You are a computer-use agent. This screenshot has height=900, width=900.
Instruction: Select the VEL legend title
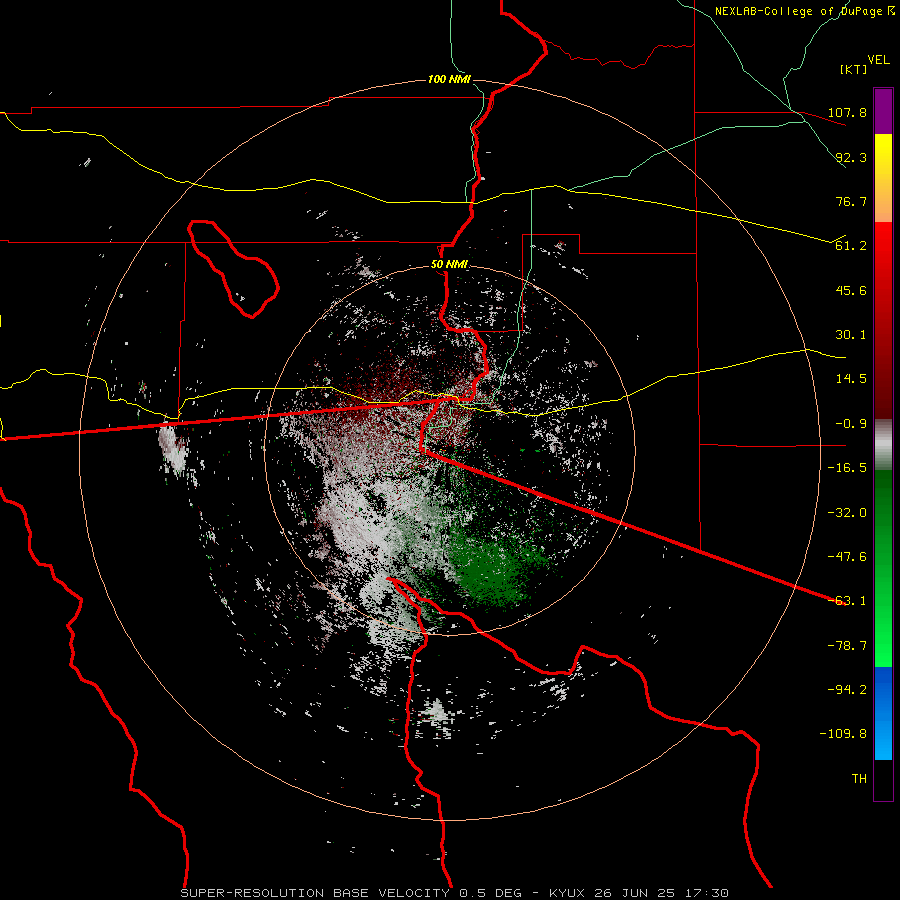coord(878,60)
